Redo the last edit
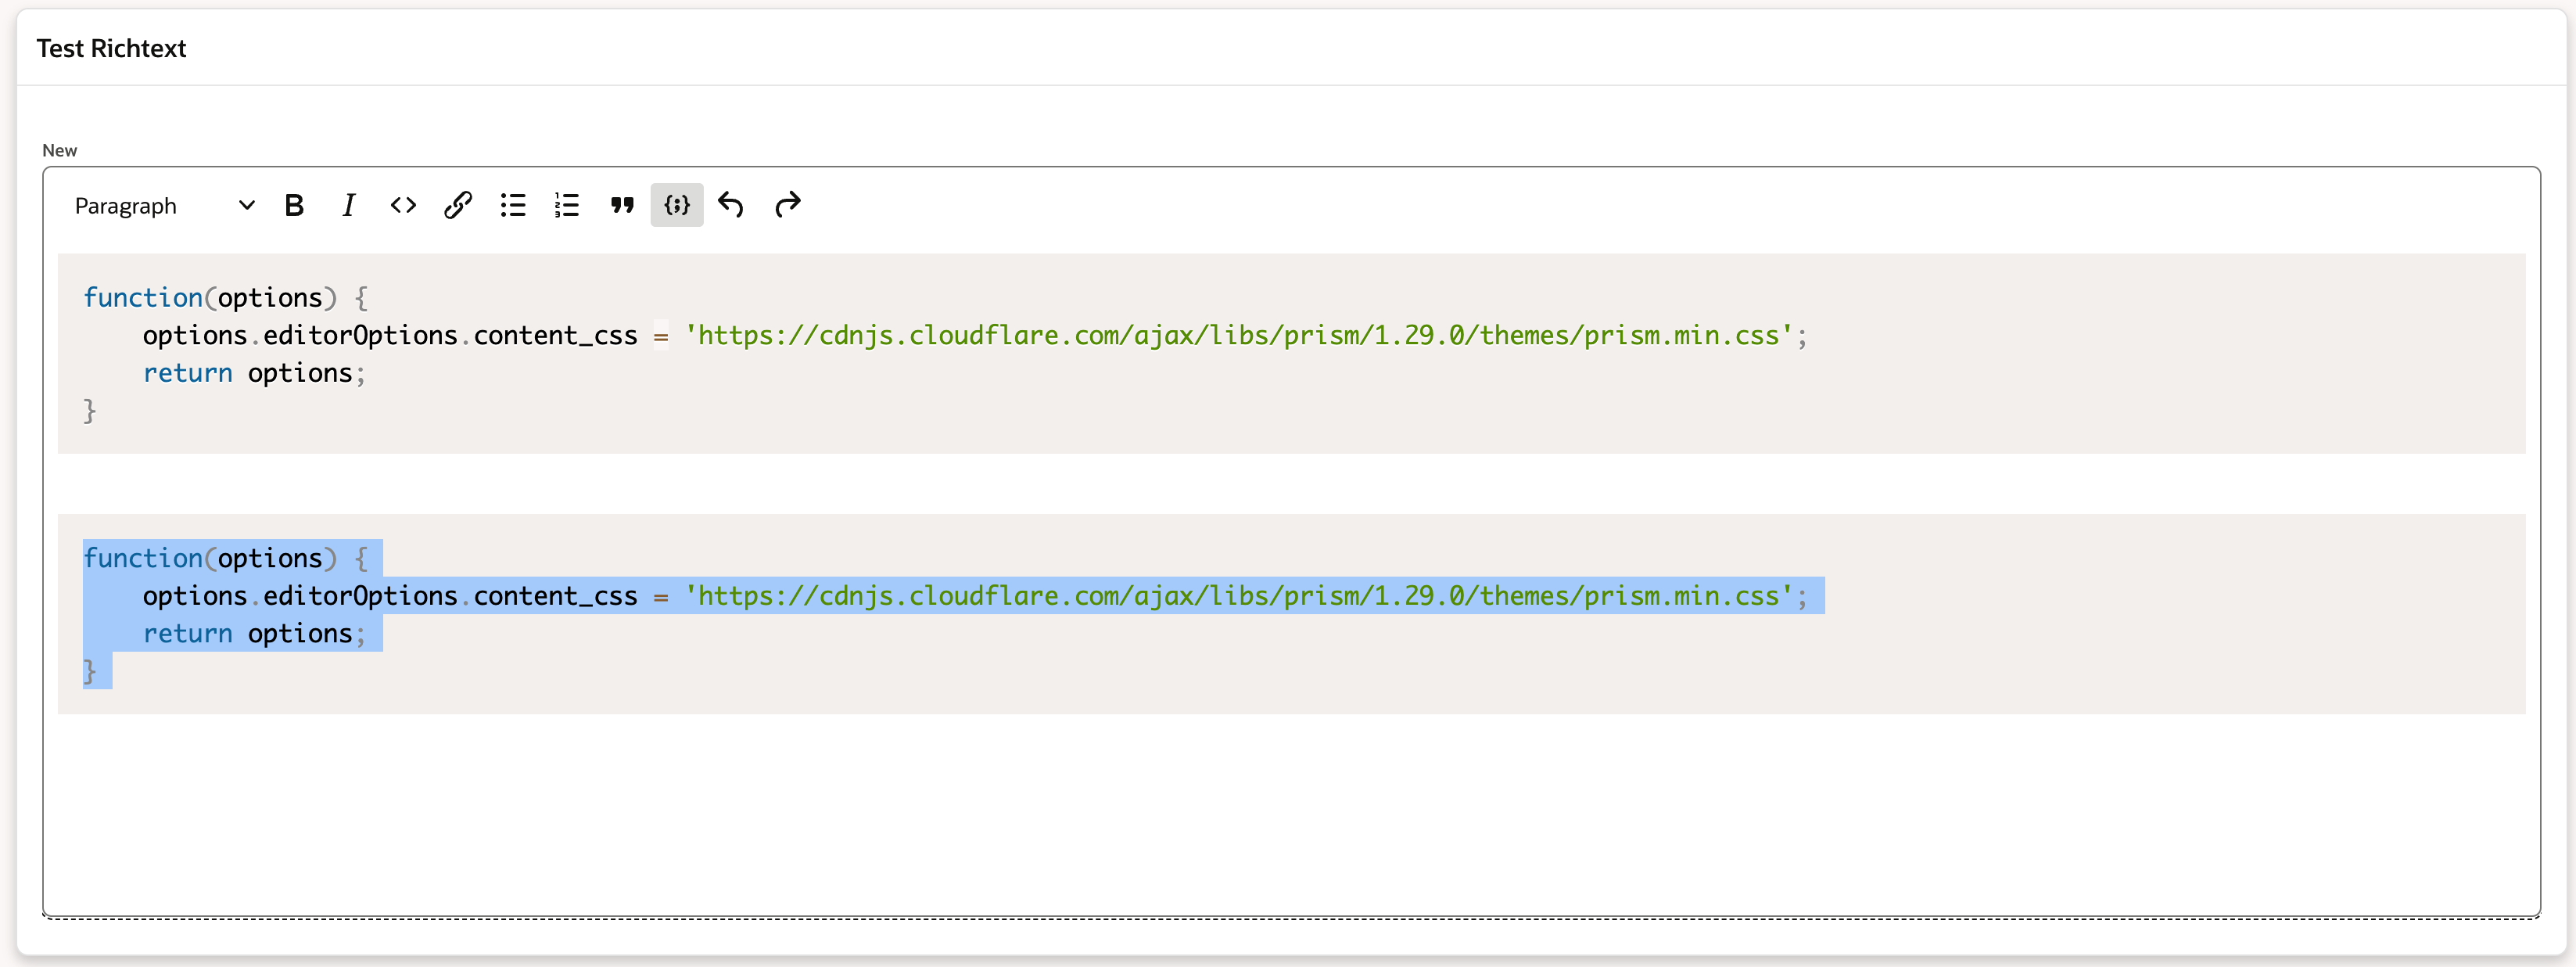This screenshot has height=967, width=2576. [787, 205]
